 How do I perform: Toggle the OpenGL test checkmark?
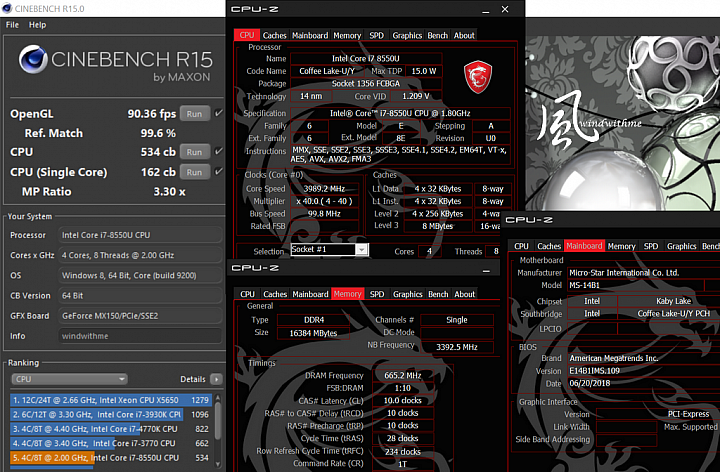(219, 113)
